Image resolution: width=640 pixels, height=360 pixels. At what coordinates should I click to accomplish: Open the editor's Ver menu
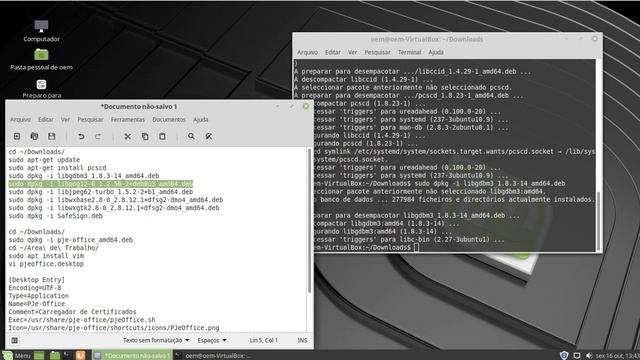pos(65,120)
